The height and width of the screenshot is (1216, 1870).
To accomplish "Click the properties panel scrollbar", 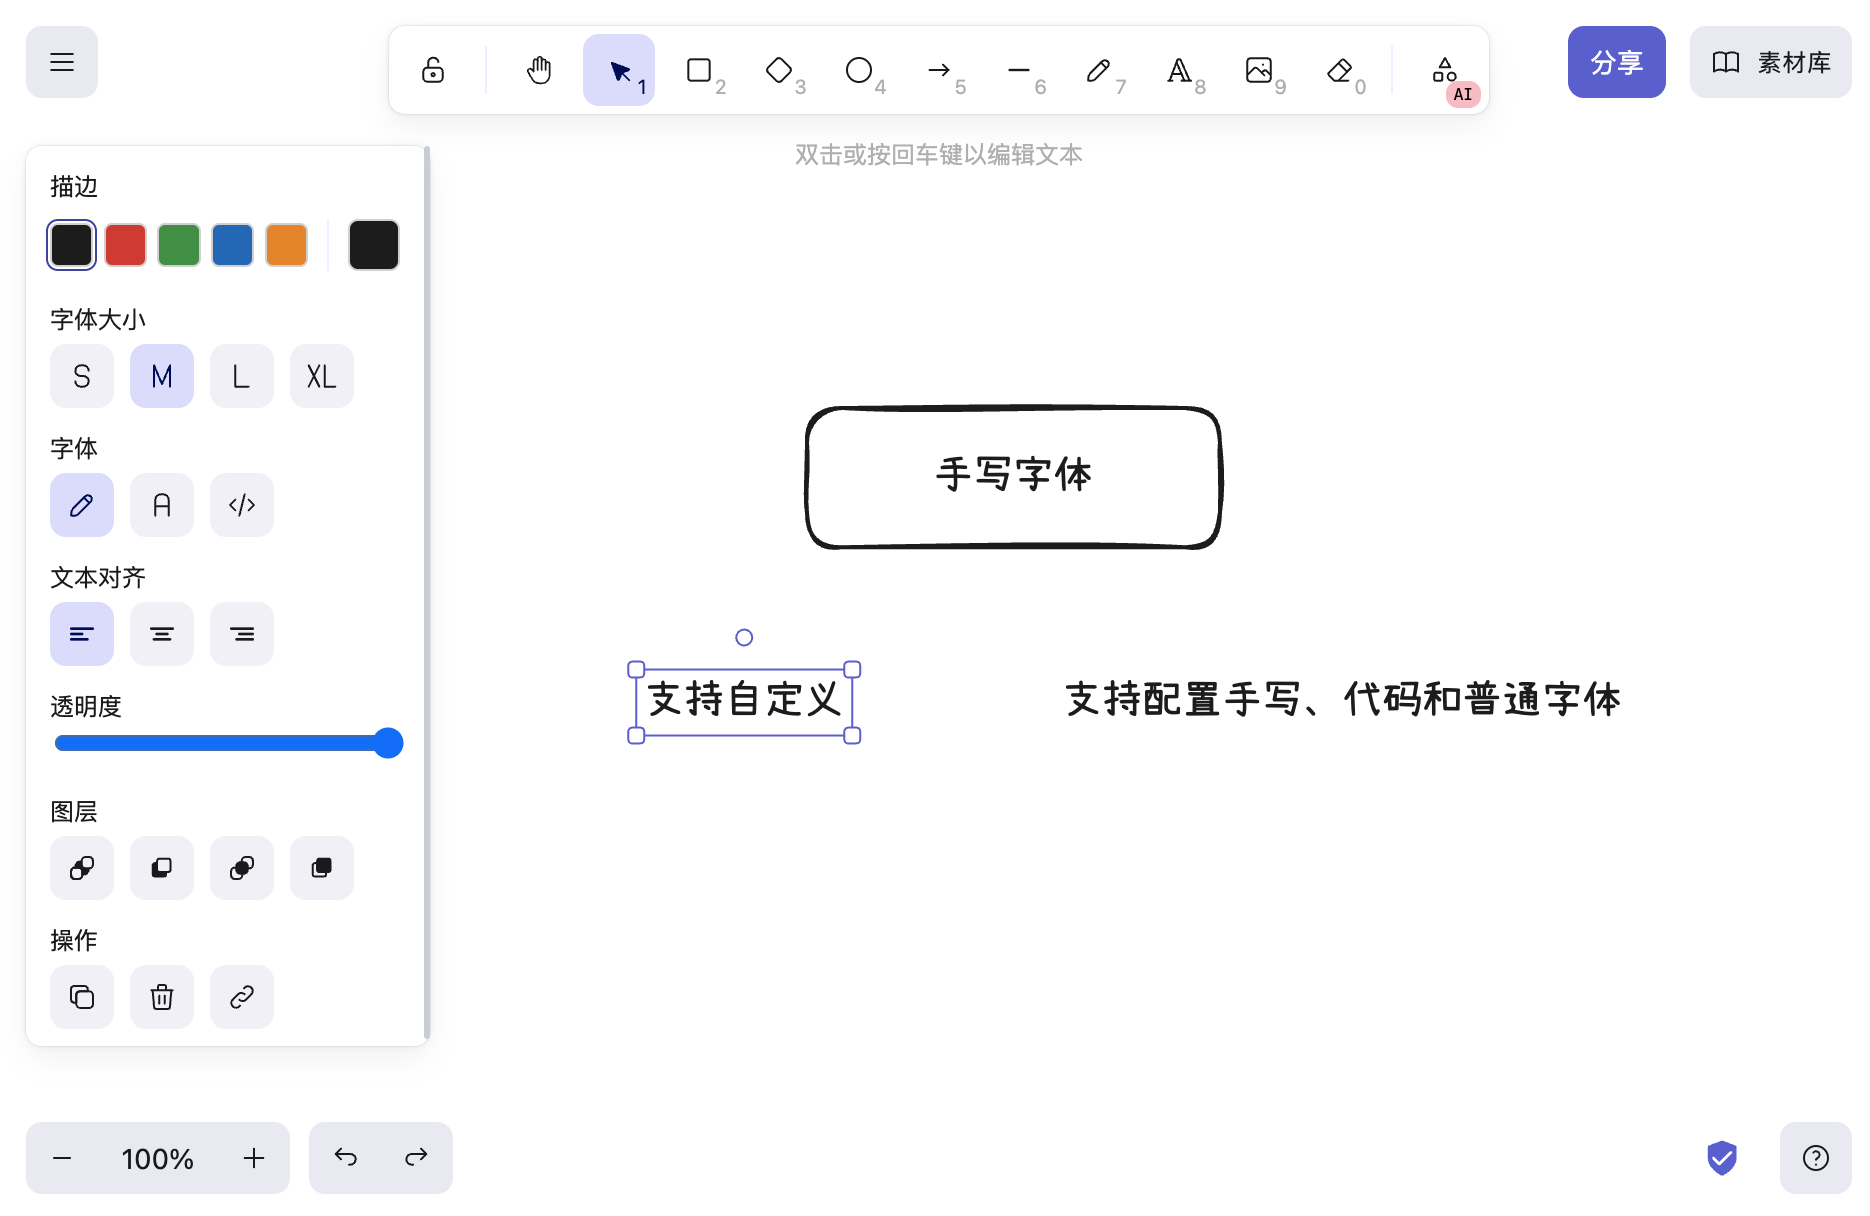I will point(427,594).
